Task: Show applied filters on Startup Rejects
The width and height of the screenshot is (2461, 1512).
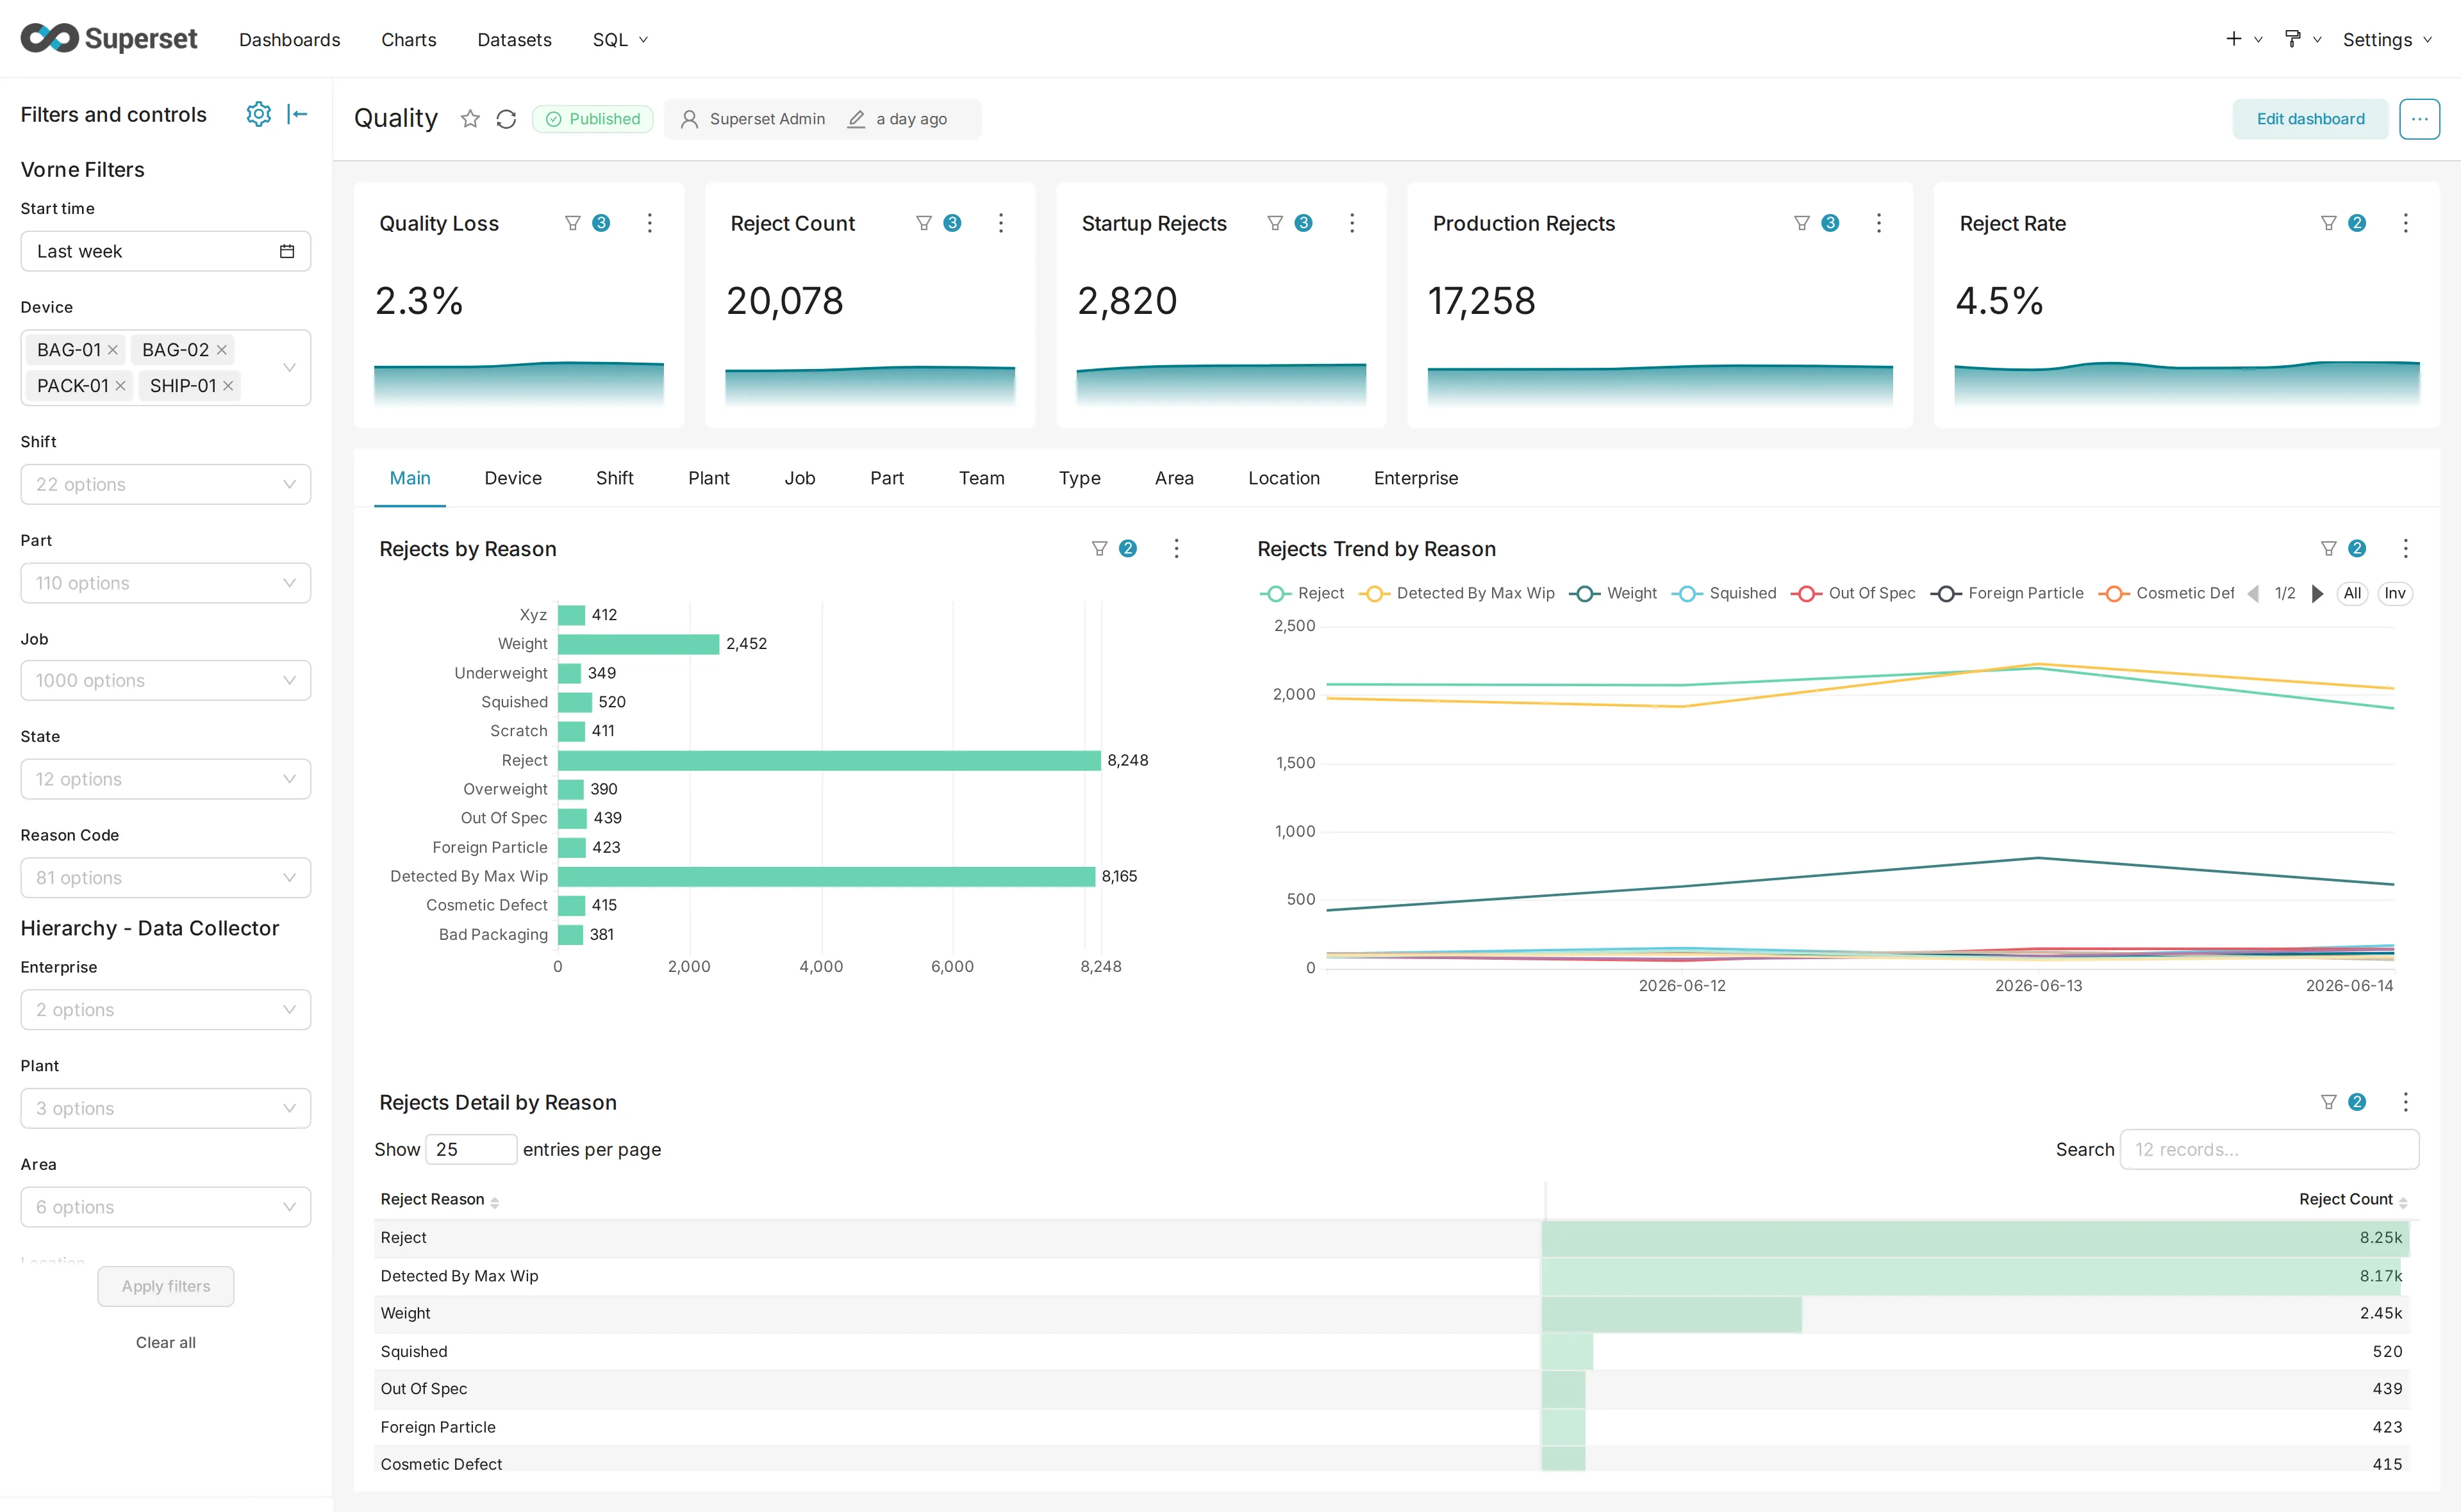Action: [x=1289, y=223]
